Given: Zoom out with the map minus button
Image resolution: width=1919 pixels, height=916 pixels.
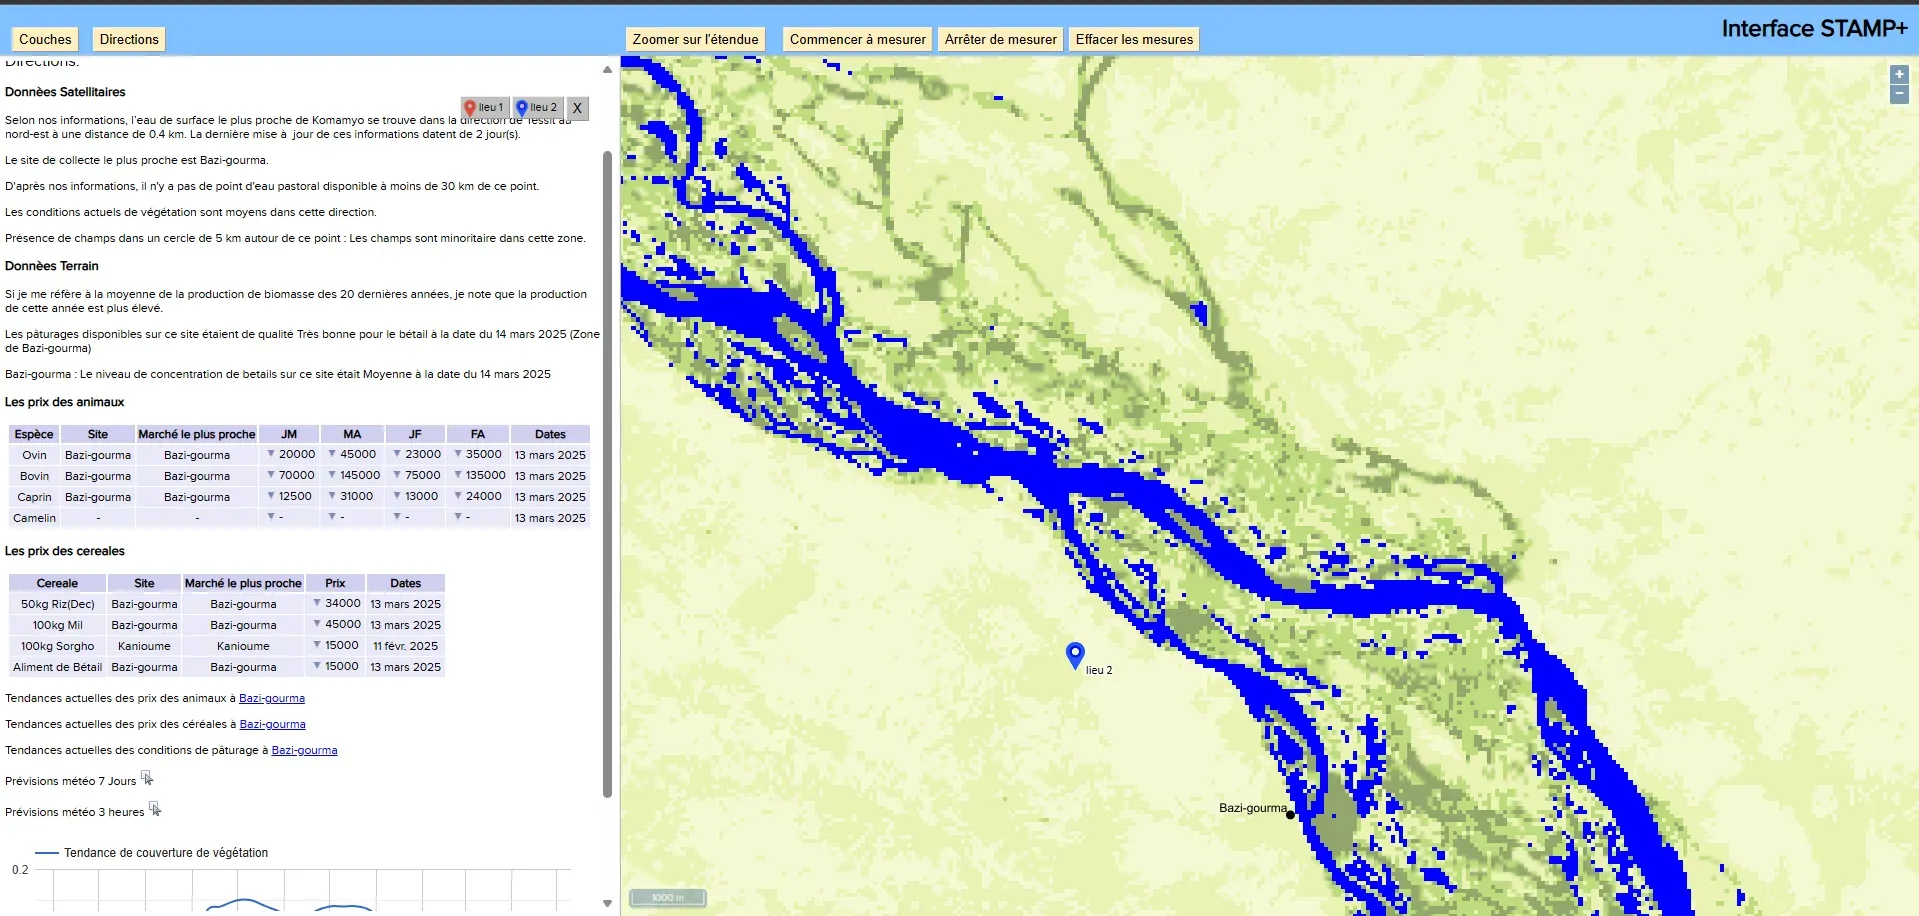Looking at the screenshot, I should tap(1899, 94).
